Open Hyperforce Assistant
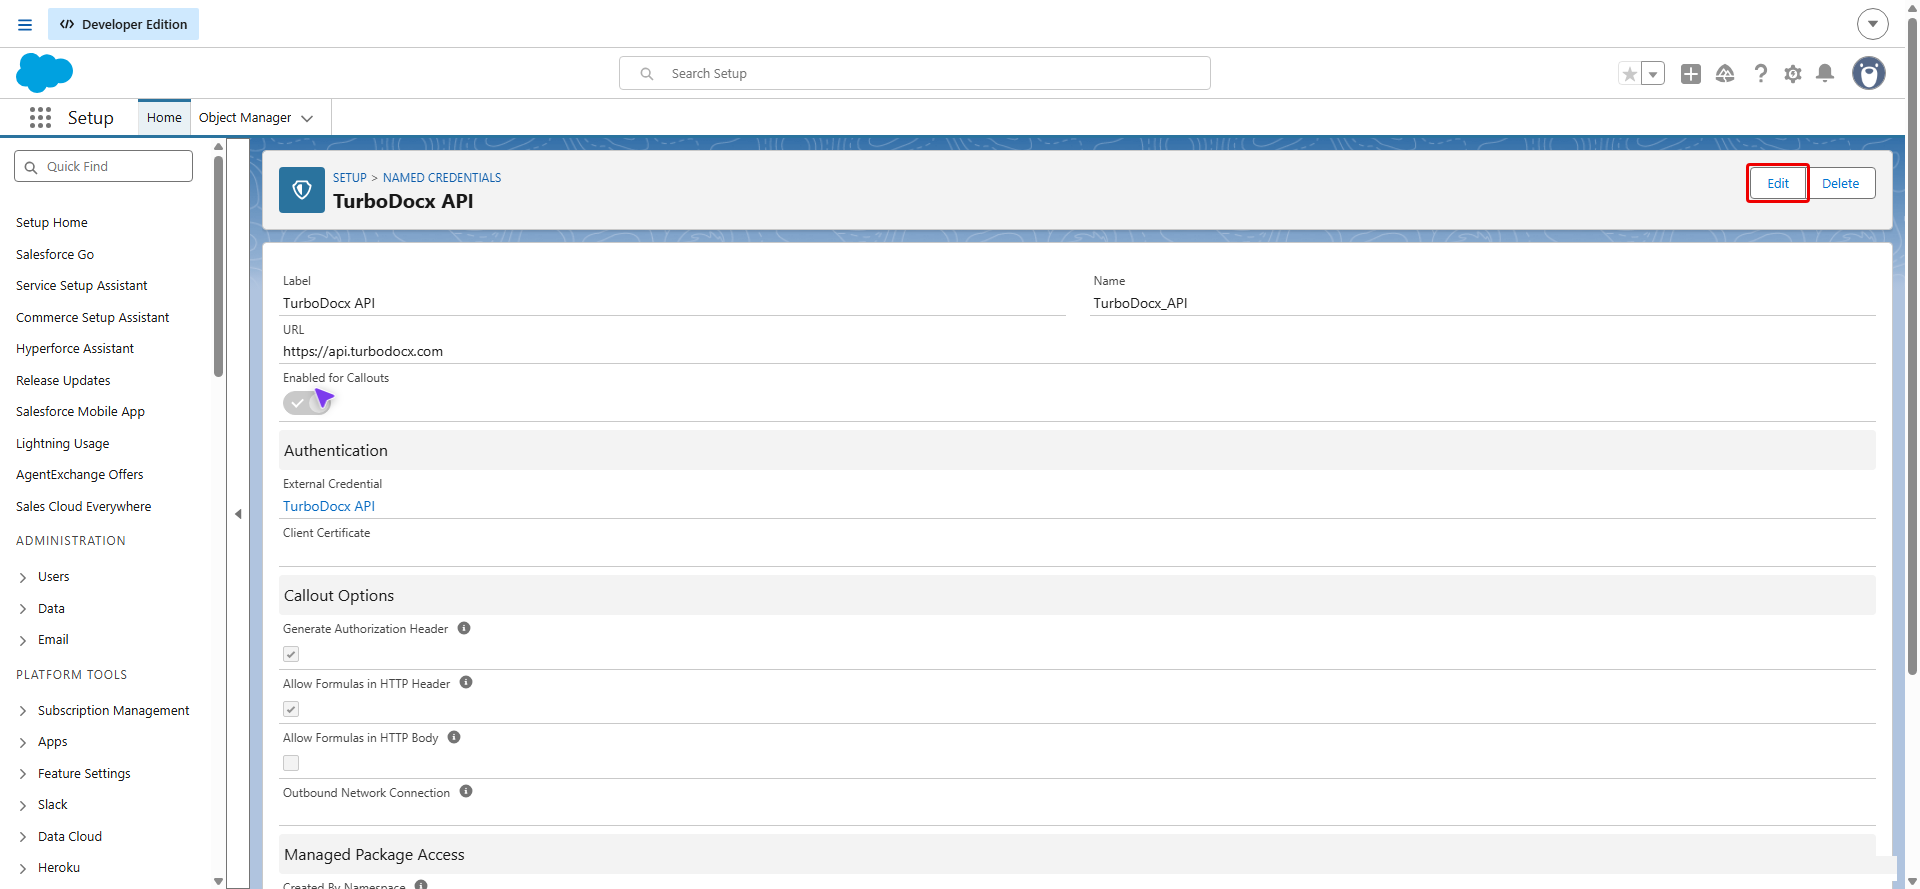 coord(75,349)
